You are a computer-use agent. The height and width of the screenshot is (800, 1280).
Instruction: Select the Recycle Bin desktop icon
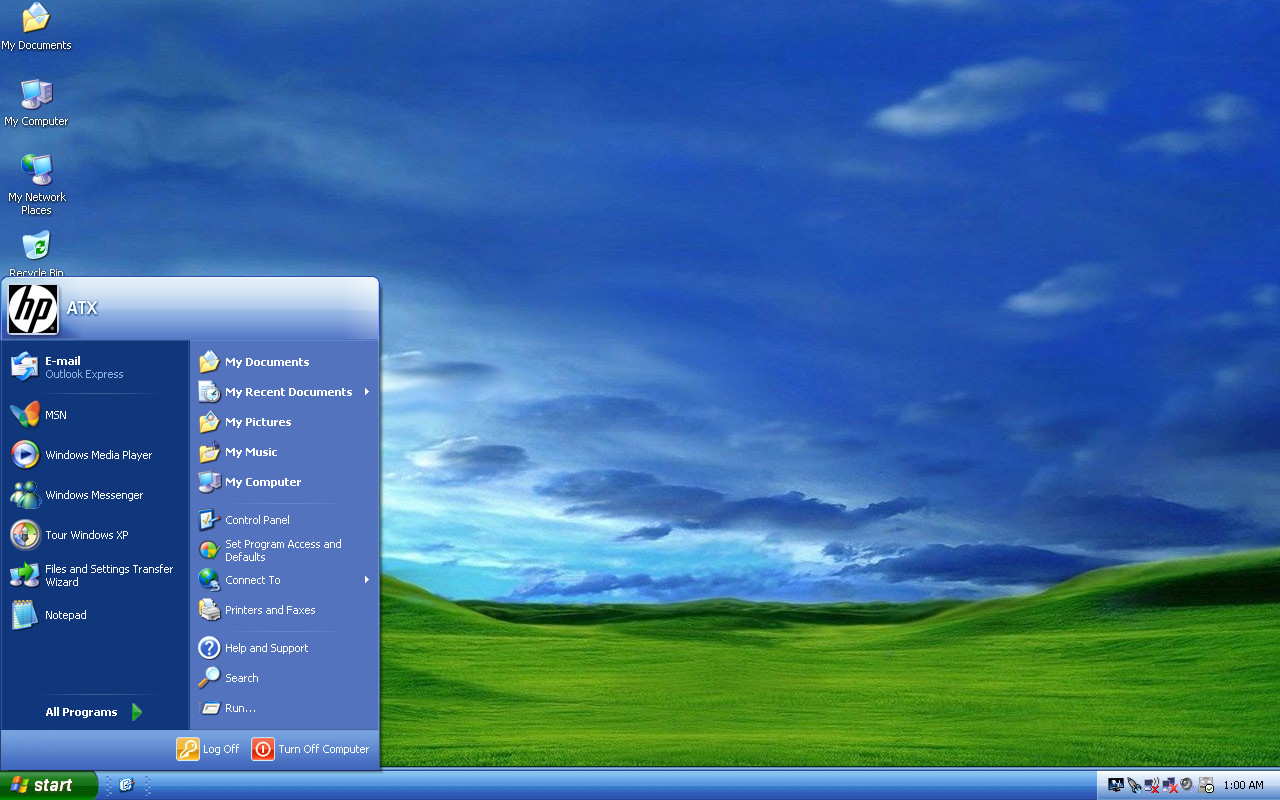36,254
